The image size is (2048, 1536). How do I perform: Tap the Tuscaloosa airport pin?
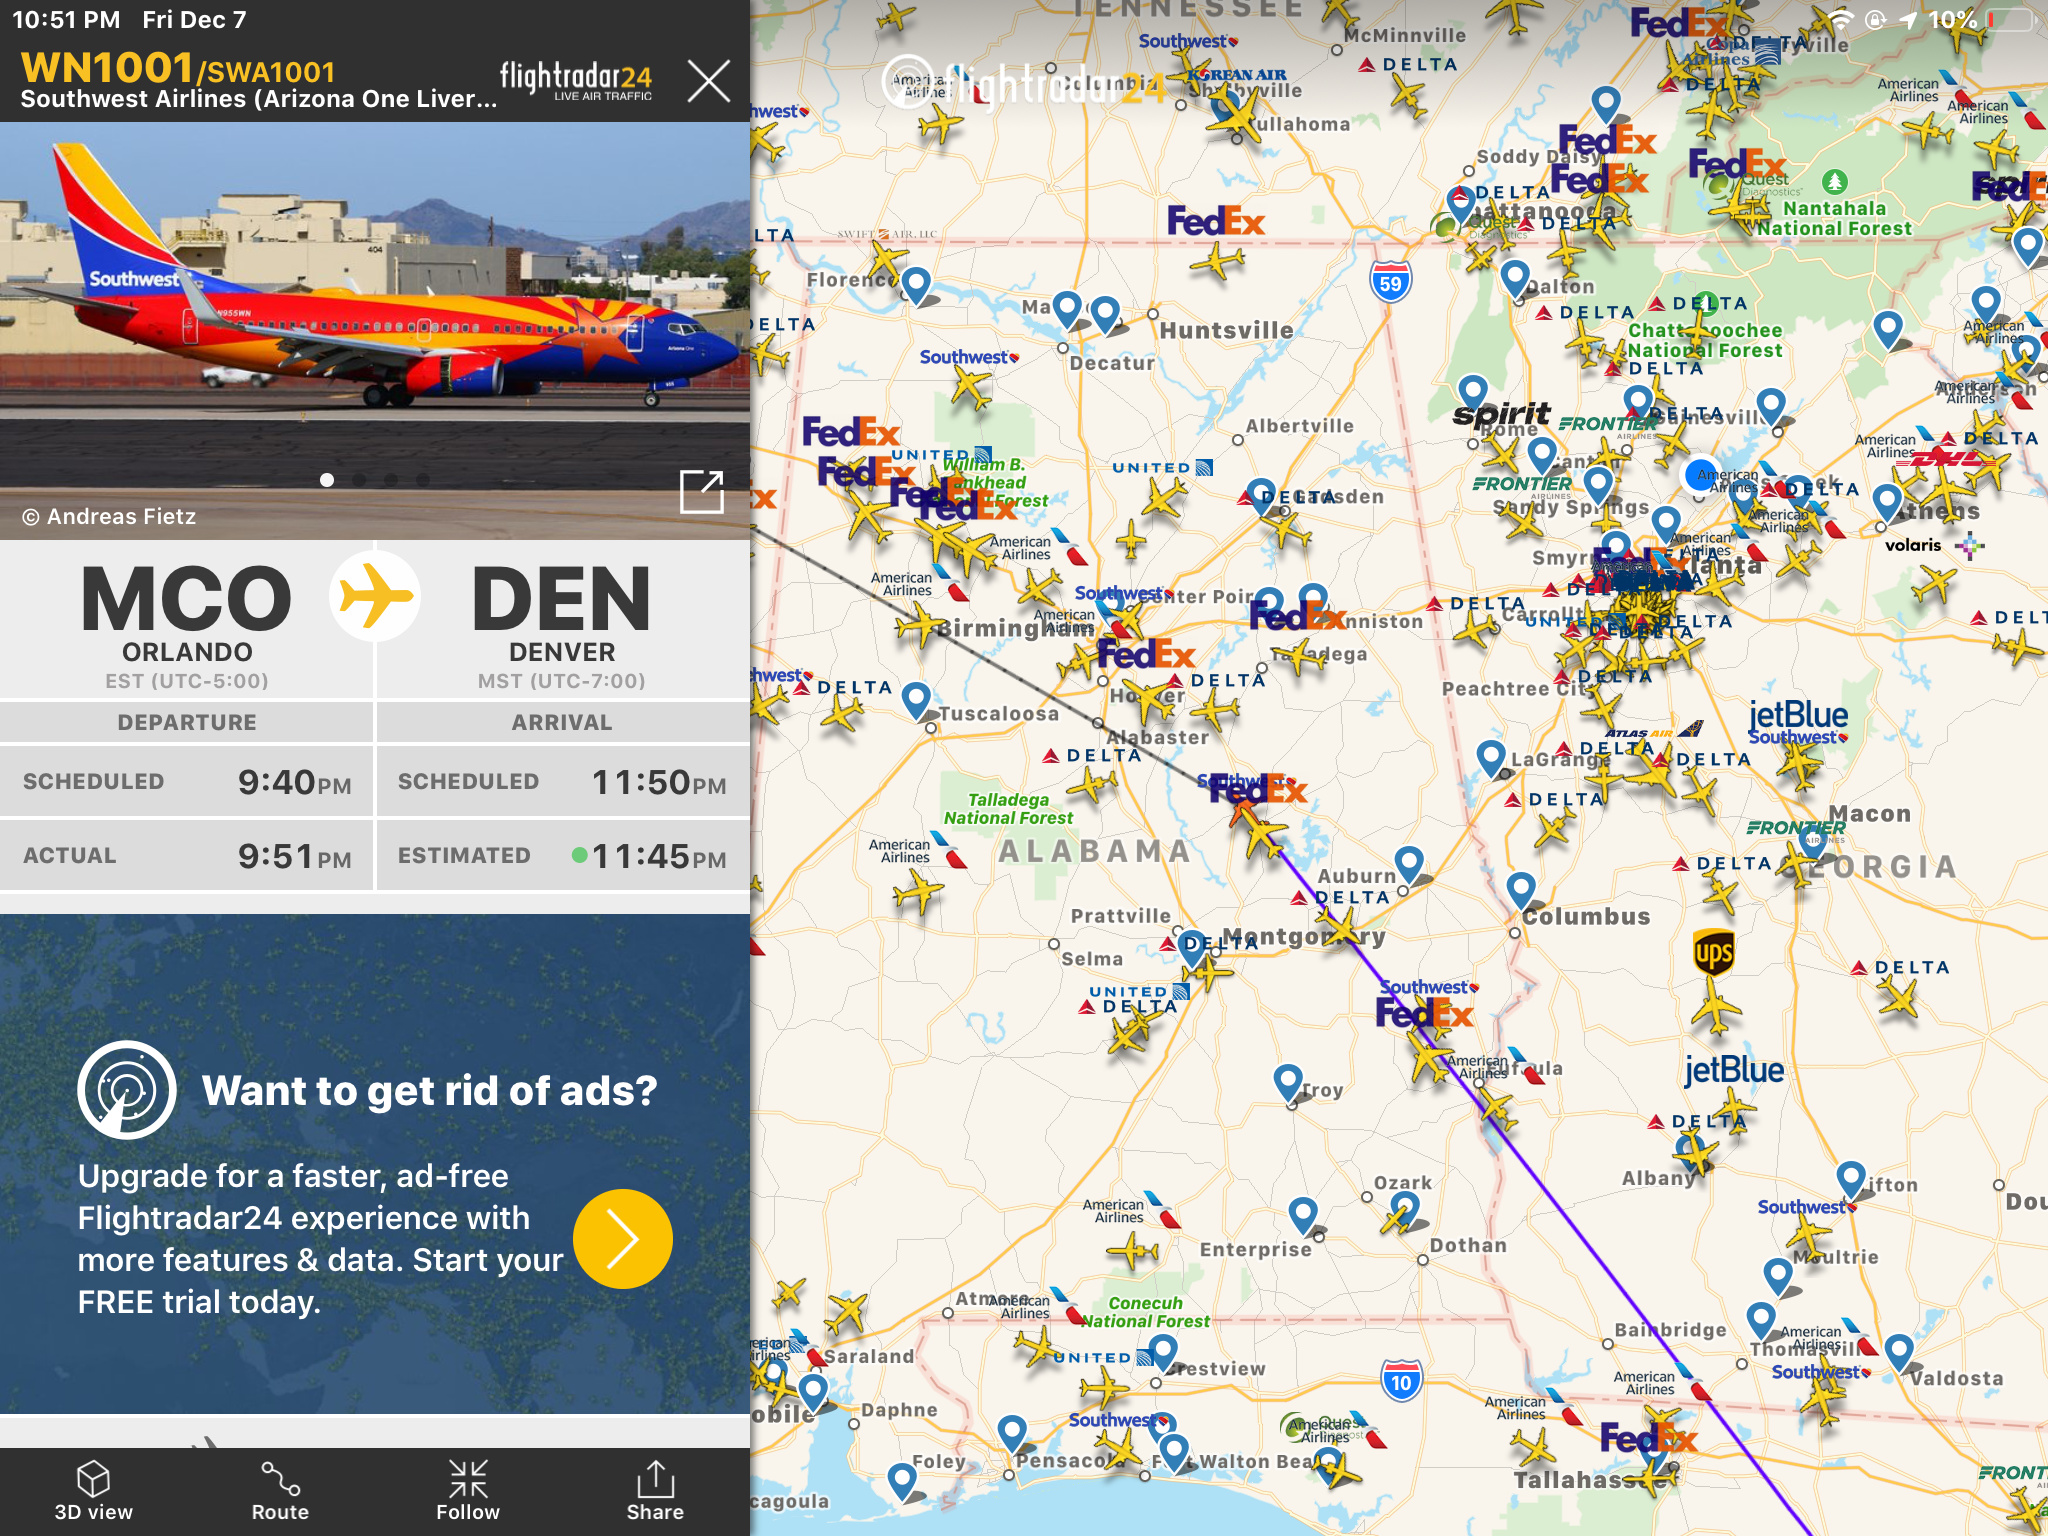coord(916,699)
